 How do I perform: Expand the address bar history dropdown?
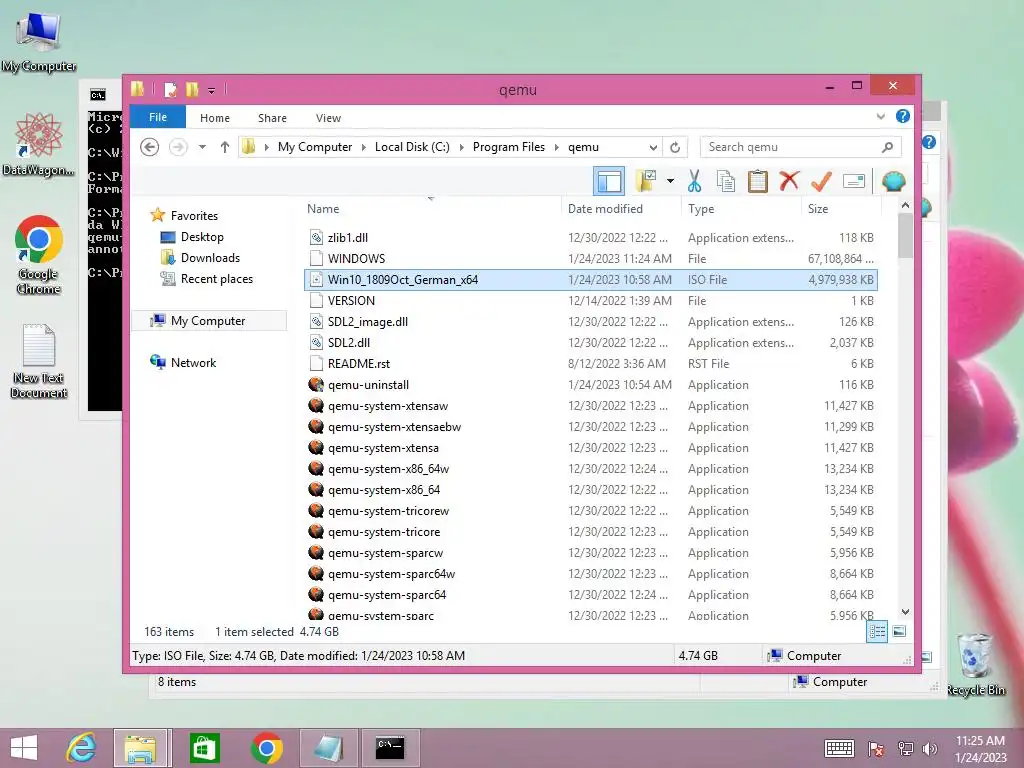point(652,148)
